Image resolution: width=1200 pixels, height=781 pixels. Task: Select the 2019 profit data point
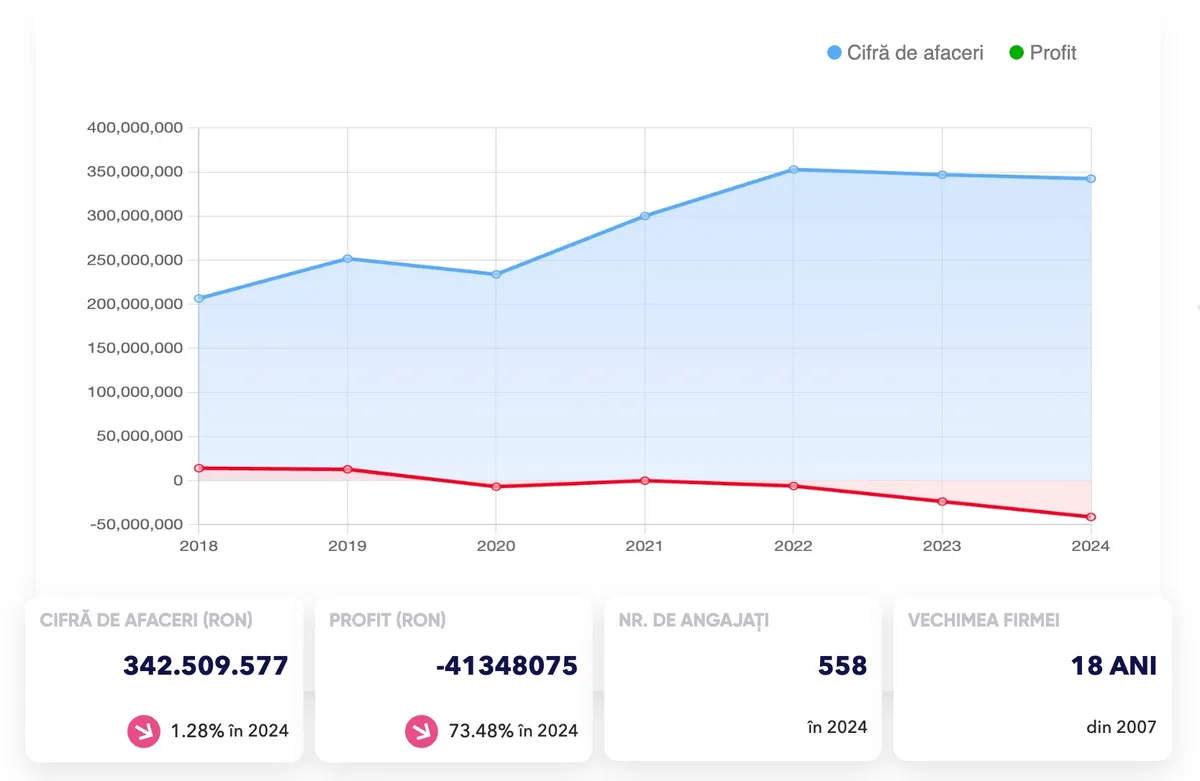tap(347, 469)
